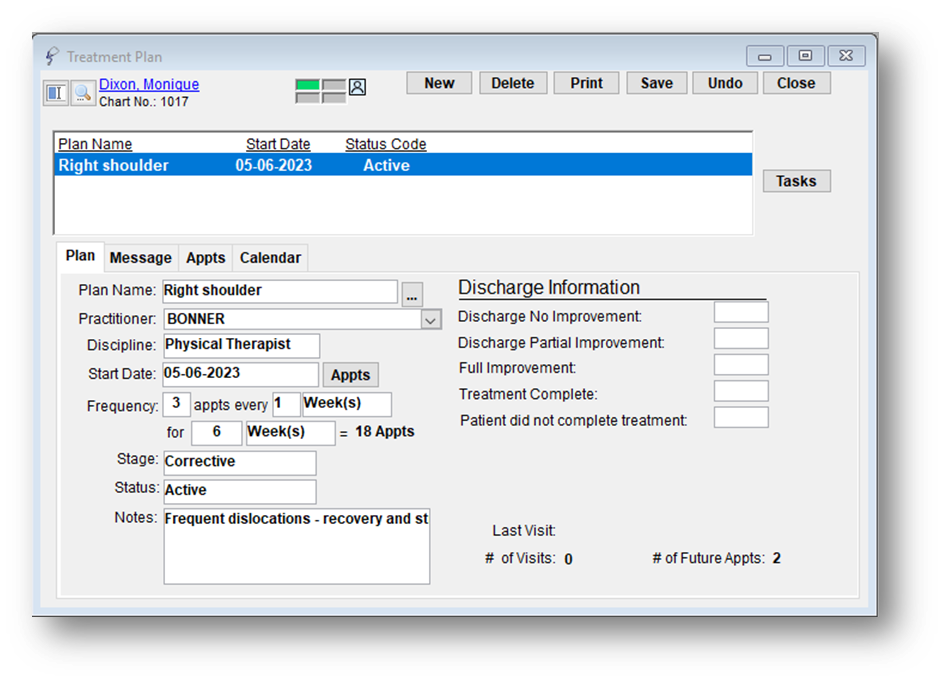Switch to the Message tab
Viewport: 944px width, 682px height.
click(x=141, y=258)
